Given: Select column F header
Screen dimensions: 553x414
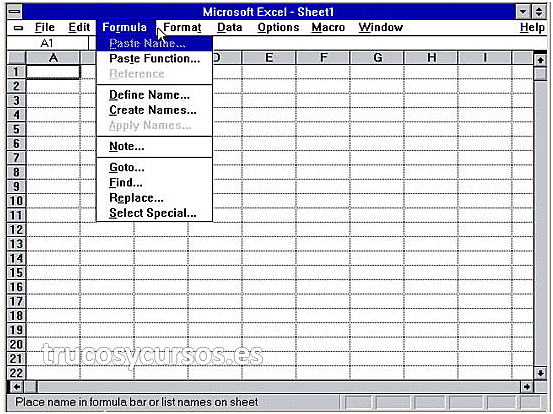Looking at the screenshot, I should [323, 57].
